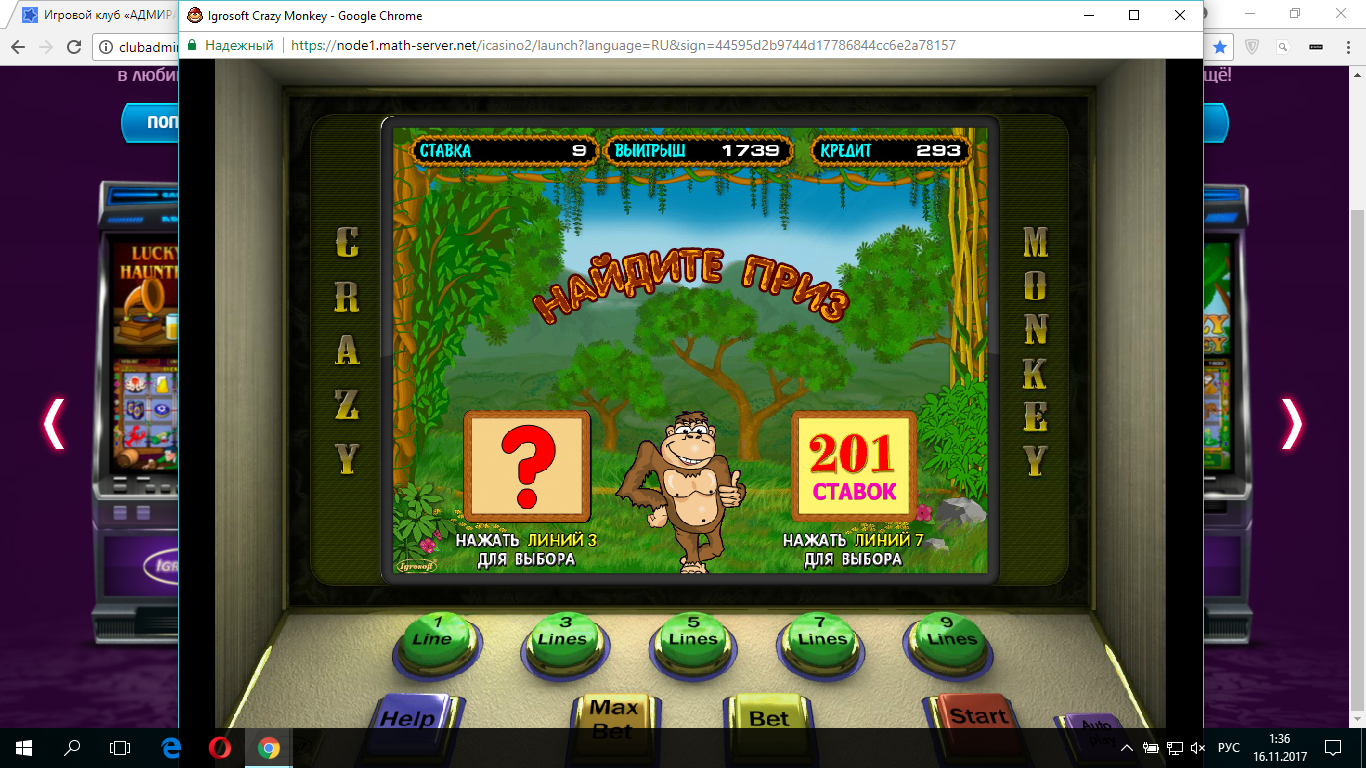
Task: Click the ВЫИГРЫШ 1739 win display
Action: coord(699,151)
